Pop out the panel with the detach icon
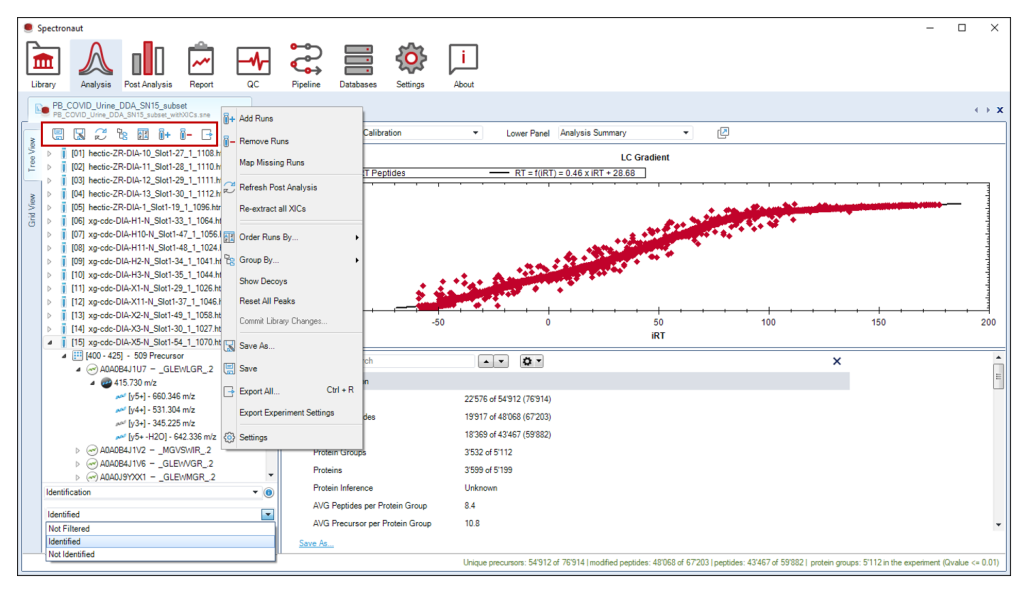 tap(723, 133)
